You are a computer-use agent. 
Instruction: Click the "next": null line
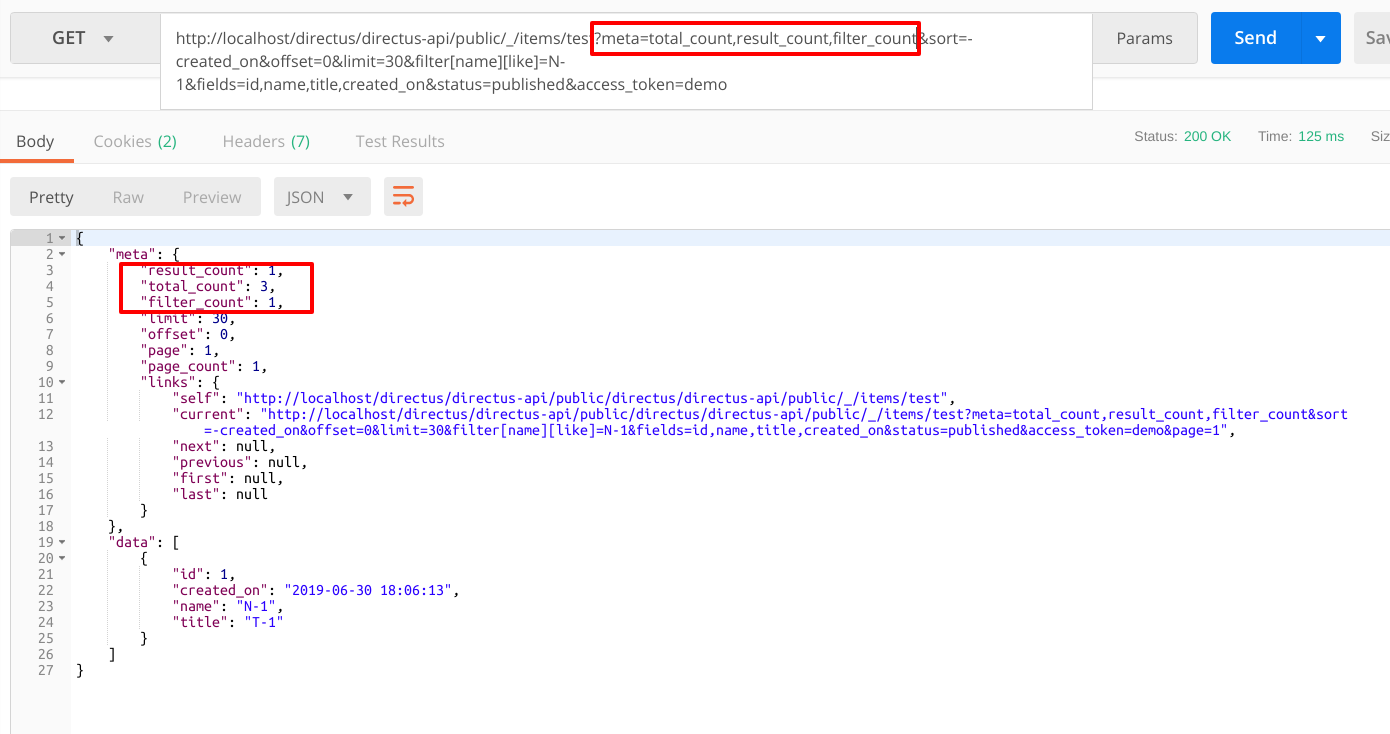click(x=224, y=446)
